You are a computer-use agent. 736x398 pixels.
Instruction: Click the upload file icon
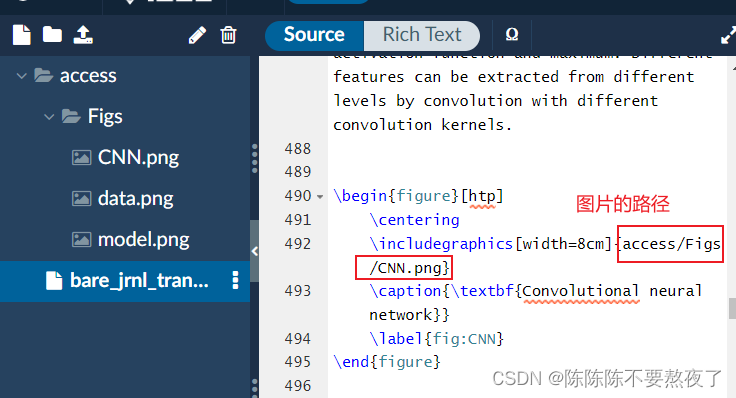pos(83,35)
